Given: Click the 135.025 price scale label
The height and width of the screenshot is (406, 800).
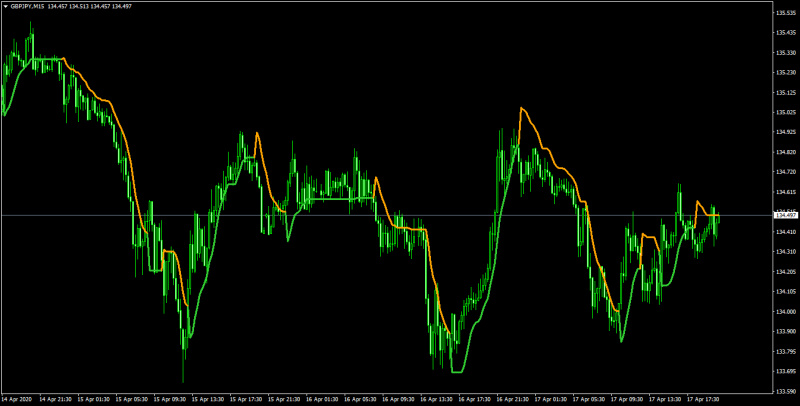Looking at the screenshot, I should click(x=785, y=112).
